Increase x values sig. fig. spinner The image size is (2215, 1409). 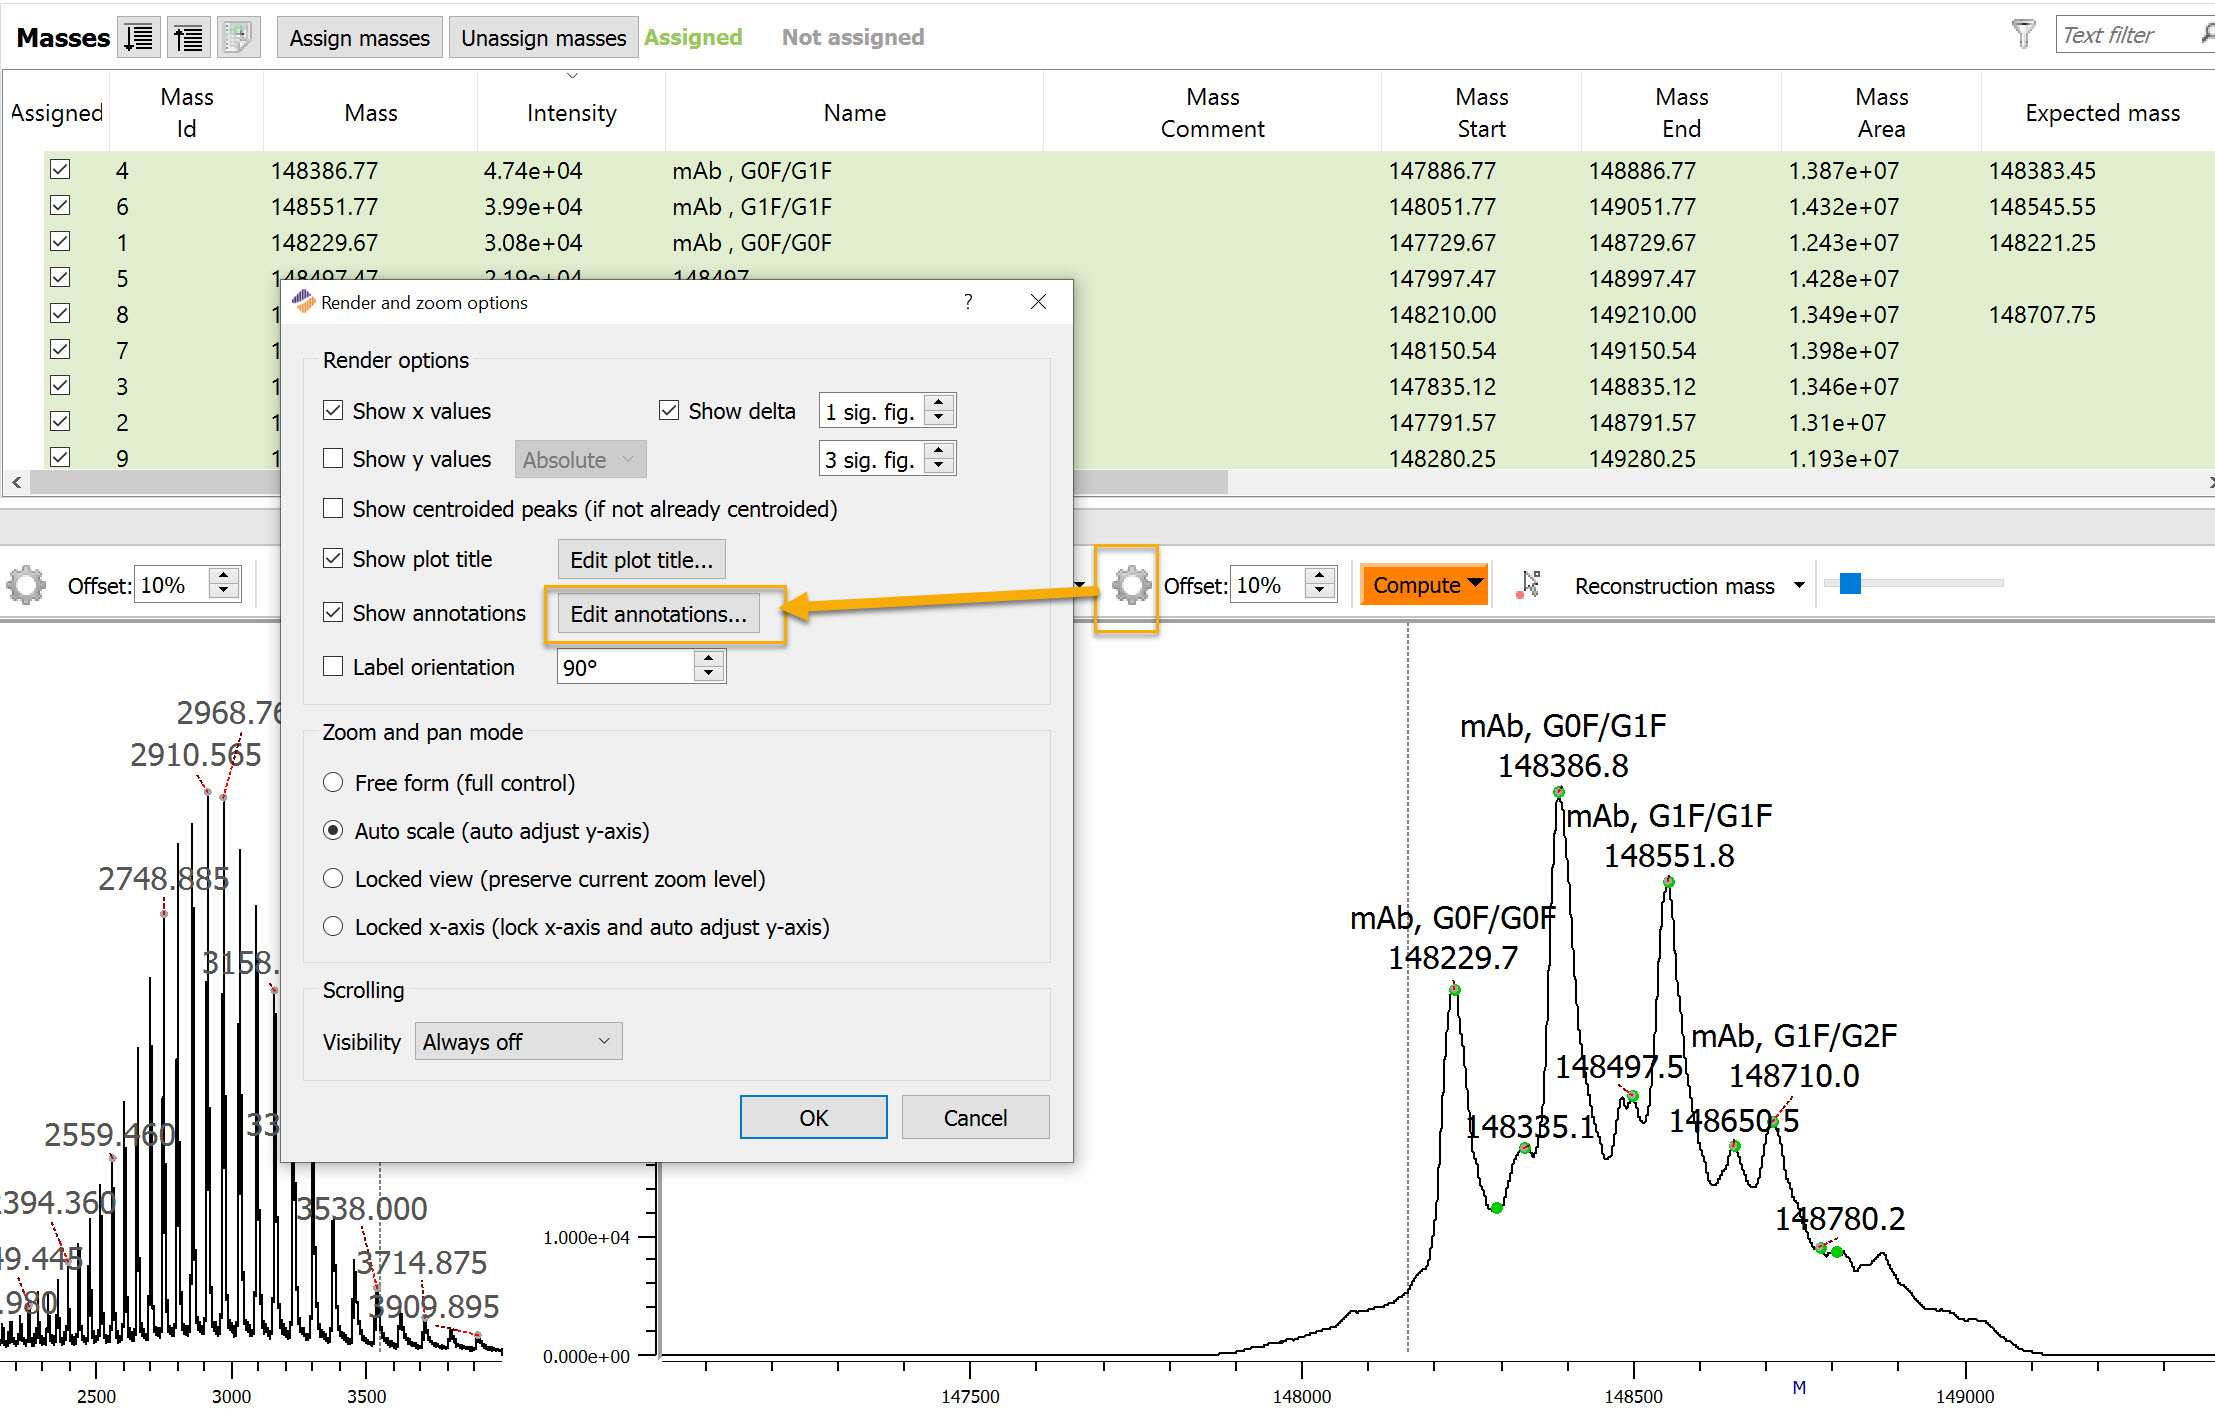coord(938,403)
